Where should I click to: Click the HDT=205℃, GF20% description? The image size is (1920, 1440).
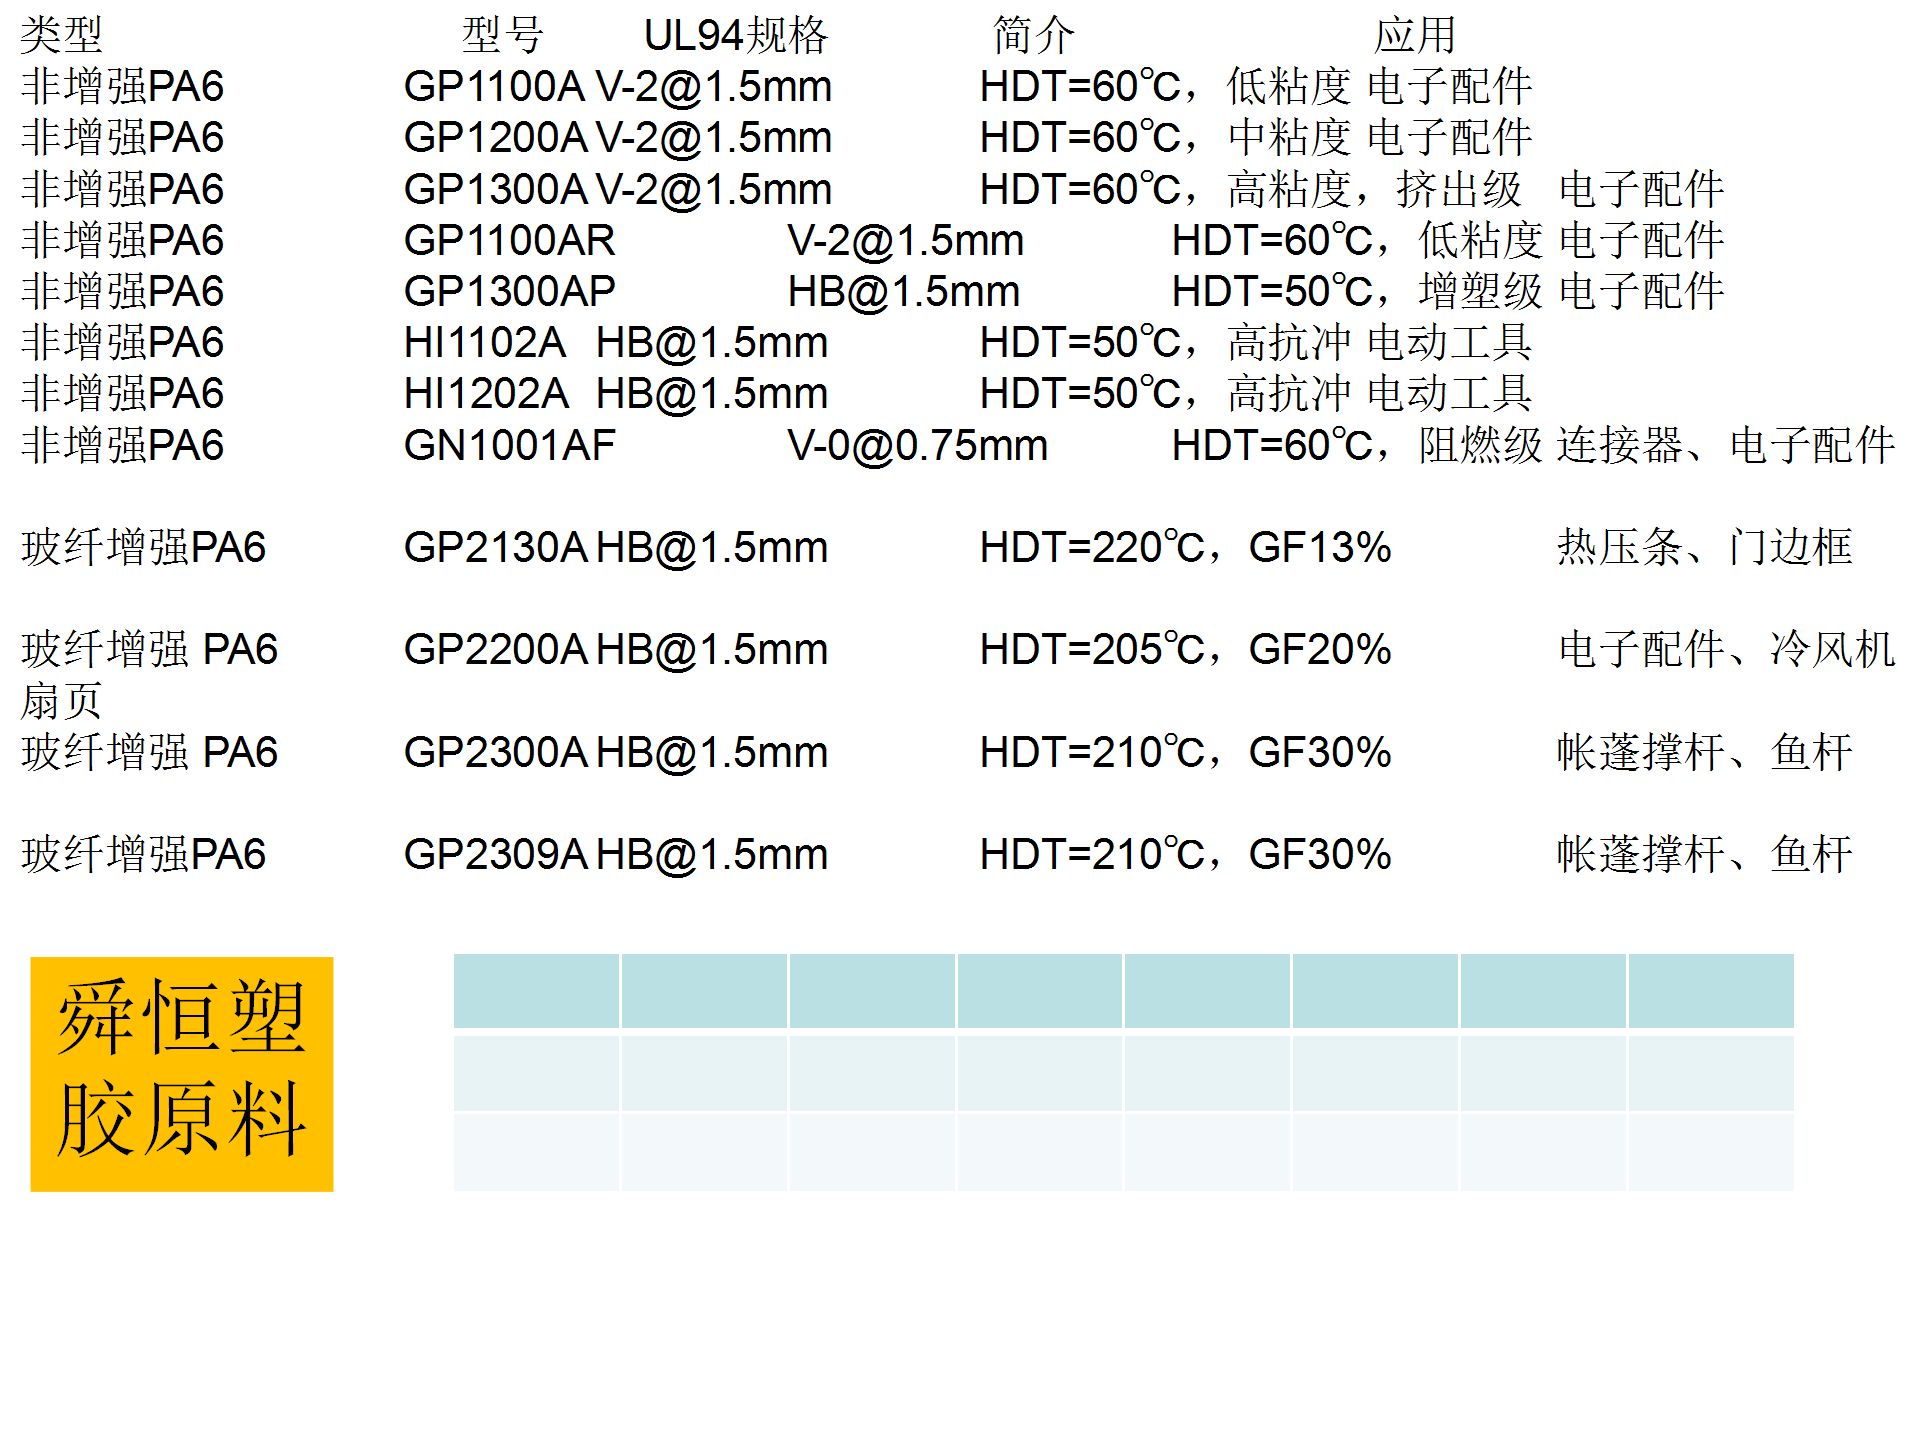(x=1185, y=650)
